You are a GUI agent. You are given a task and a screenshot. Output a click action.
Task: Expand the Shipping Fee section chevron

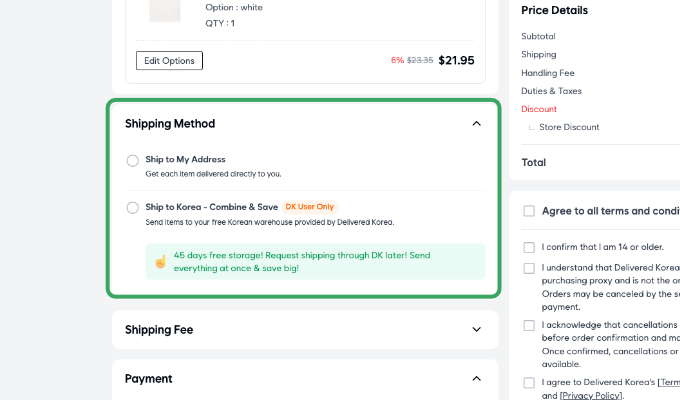coord(476,329)
